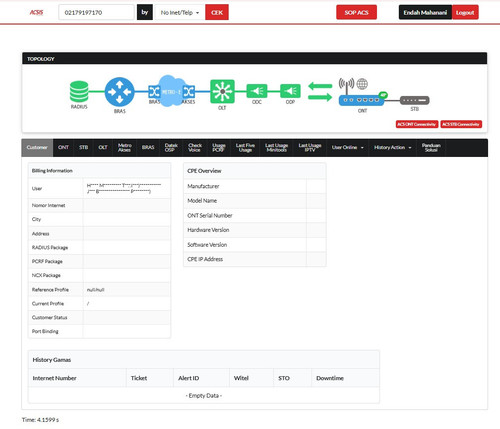Click the Time 4.1599 s text
Screen dimensions: 500x429
tap(40, 420)
